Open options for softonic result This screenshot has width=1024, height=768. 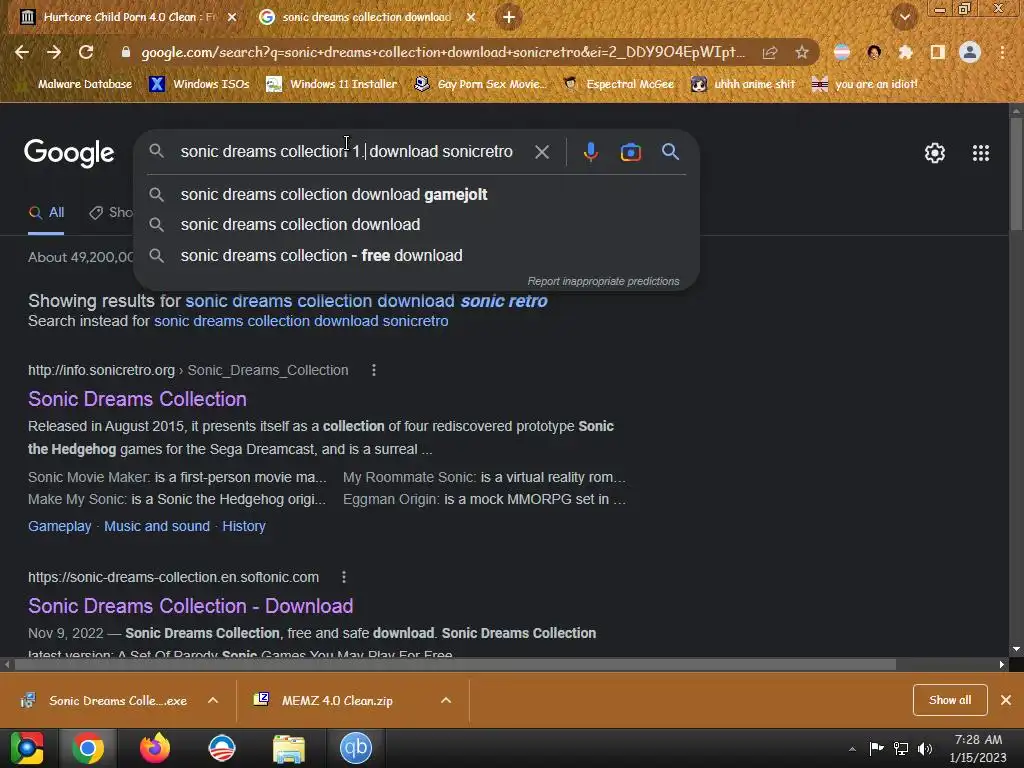point(344,577)
